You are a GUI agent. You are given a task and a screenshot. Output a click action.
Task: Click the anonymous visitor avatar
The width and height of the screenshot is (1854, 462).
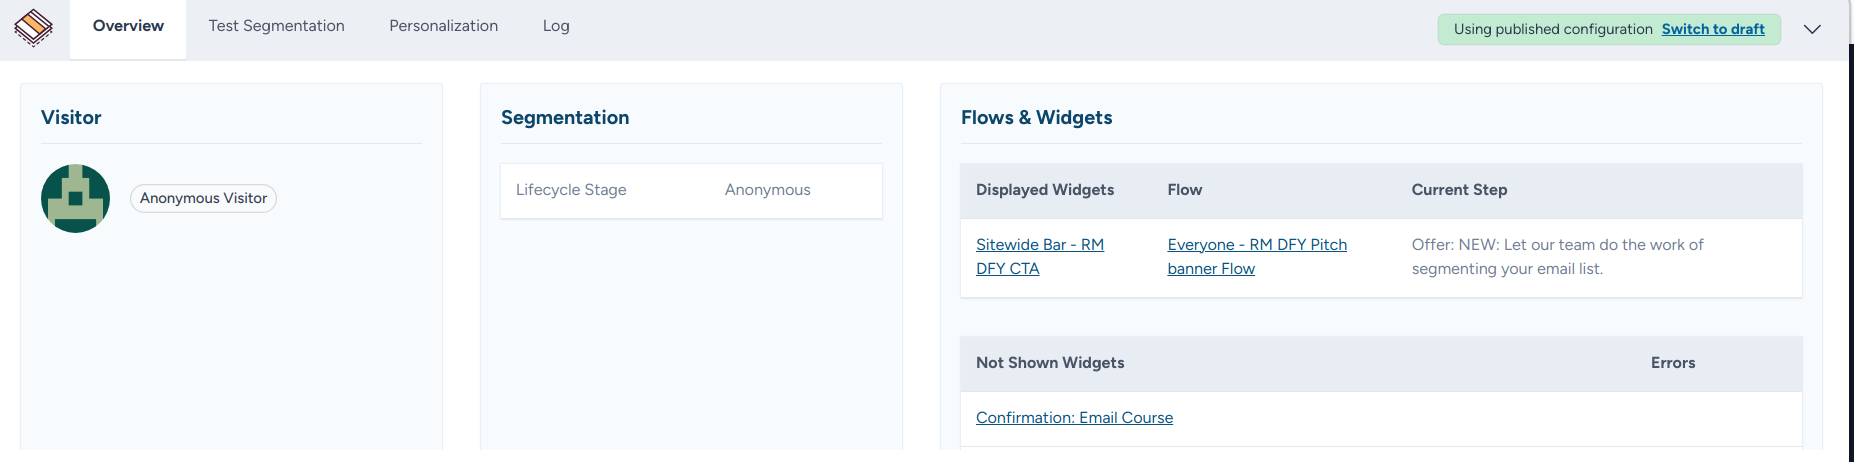click(75, 198)
